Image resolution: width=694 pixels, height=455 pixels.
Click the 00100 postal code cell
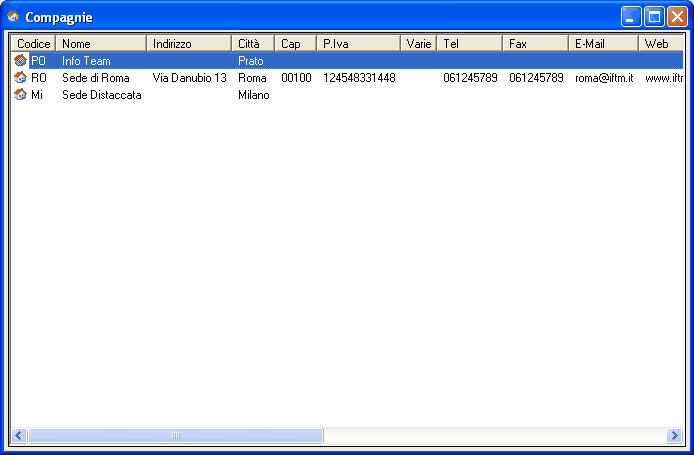(x=296, y=78)
